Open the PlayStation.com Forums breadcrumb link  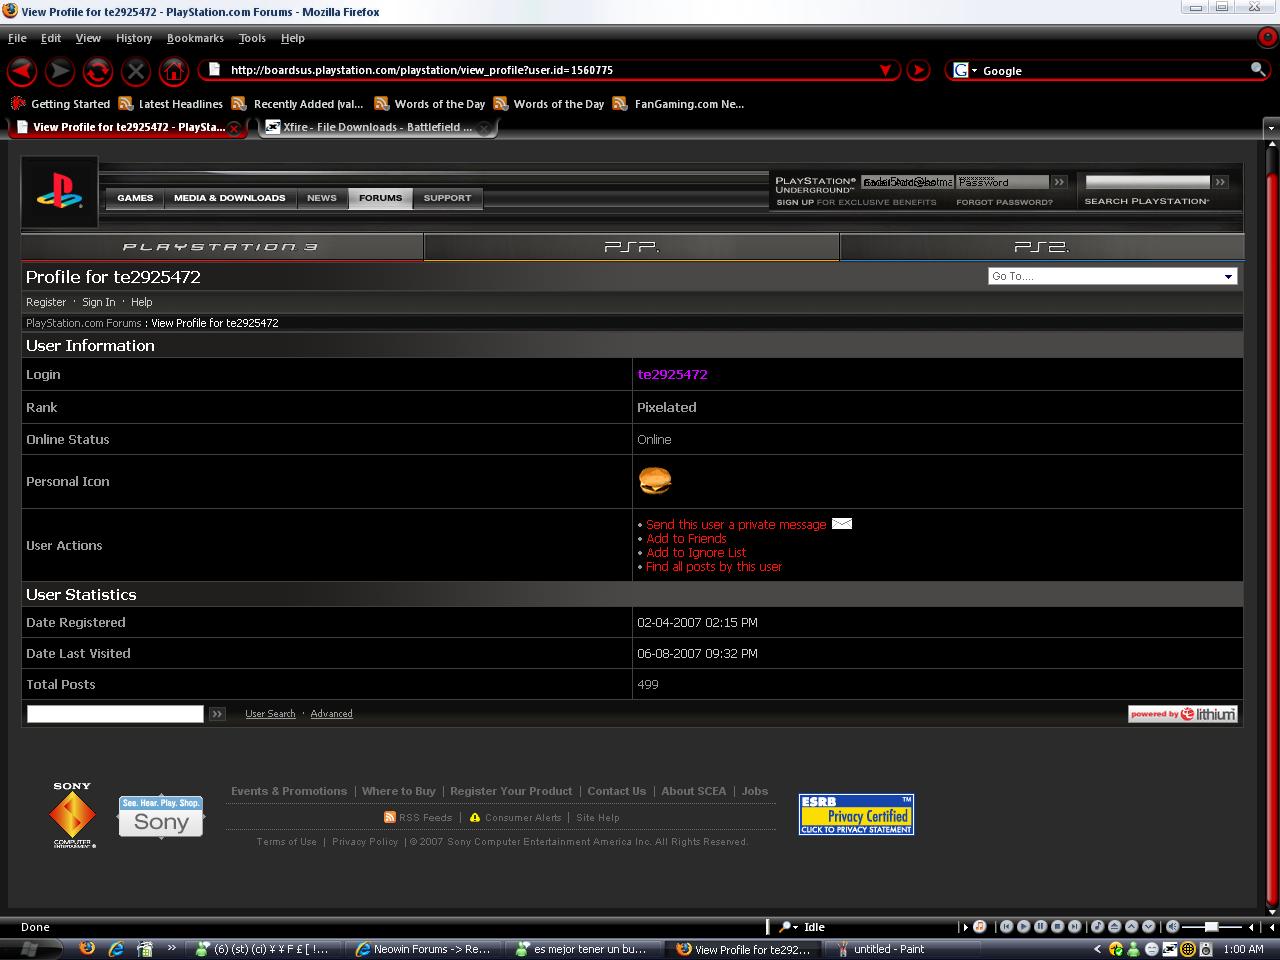point(83,323)
